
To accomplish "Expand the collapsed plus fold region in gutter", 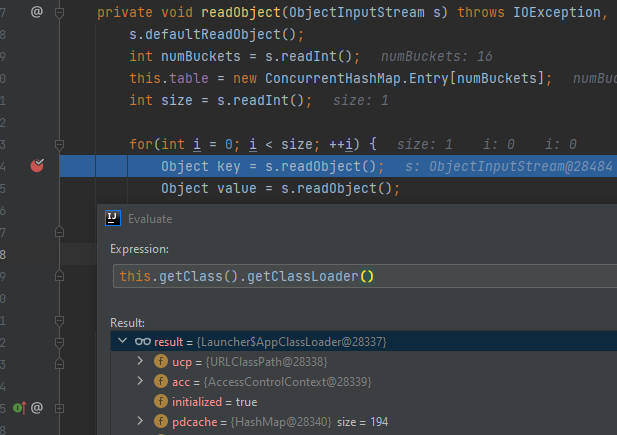I will click(59, 408).
